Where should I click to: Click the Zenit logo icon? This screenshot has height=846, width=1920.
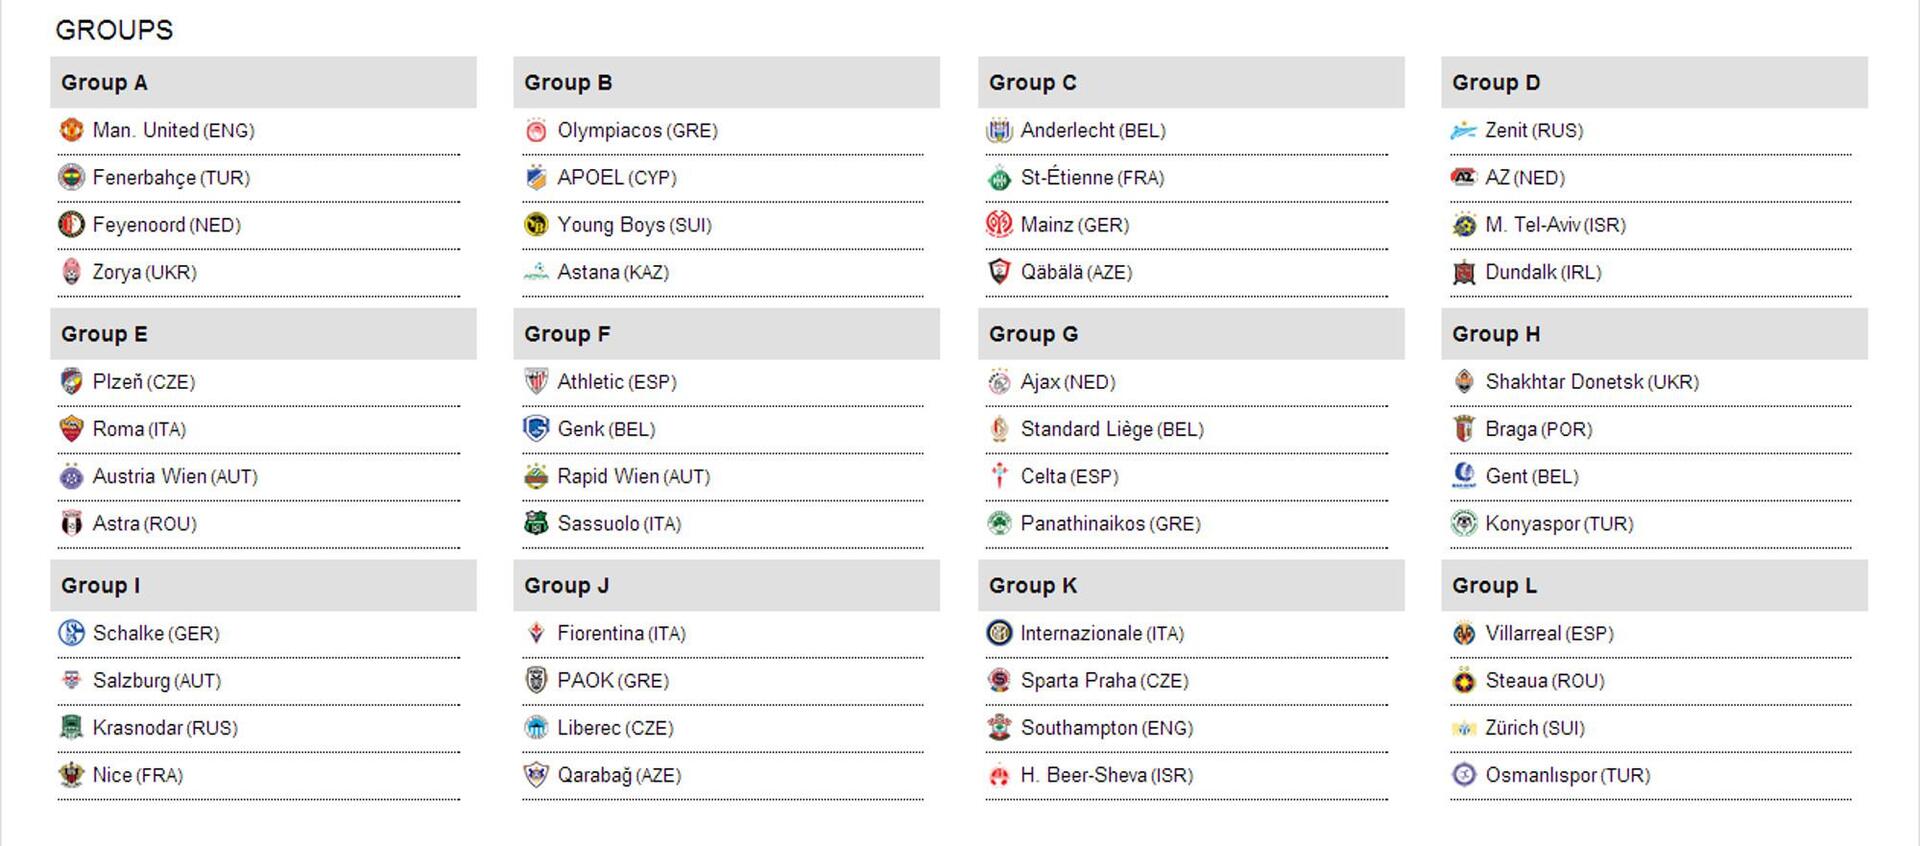[1464, 130]
